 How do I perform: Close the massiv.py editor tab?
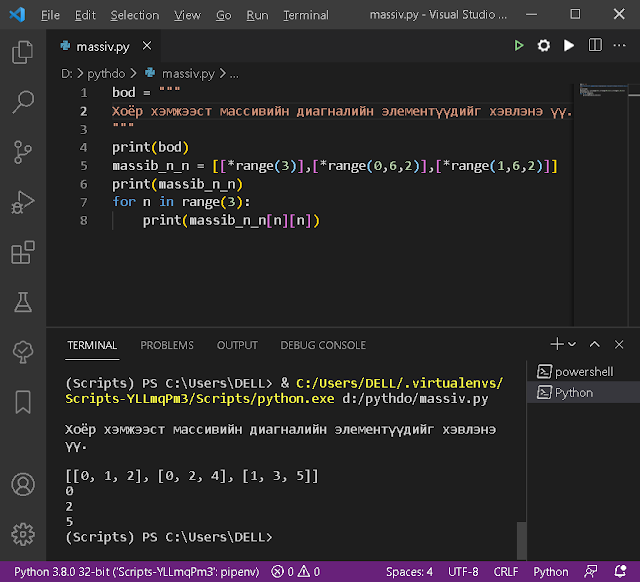147,46
